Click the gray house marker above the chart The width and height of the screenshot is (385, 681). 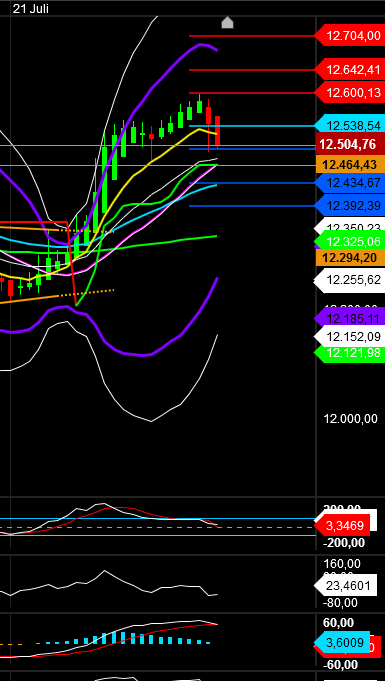tap(227, 23)
